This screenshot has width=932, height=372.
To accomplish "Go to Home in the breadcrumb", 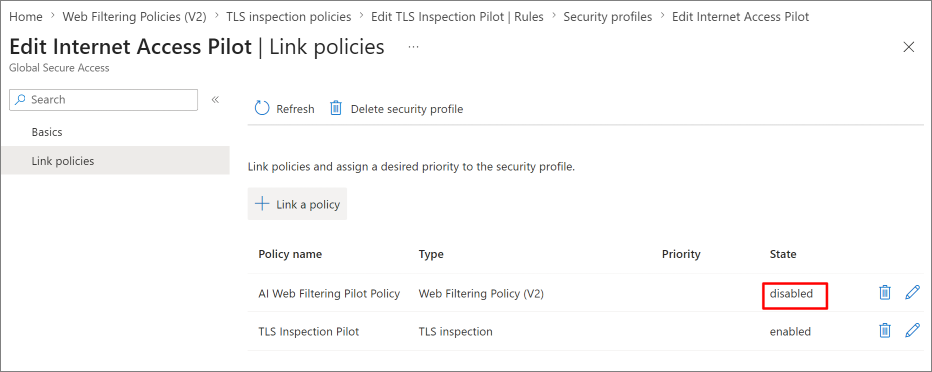I will [26, 17].
